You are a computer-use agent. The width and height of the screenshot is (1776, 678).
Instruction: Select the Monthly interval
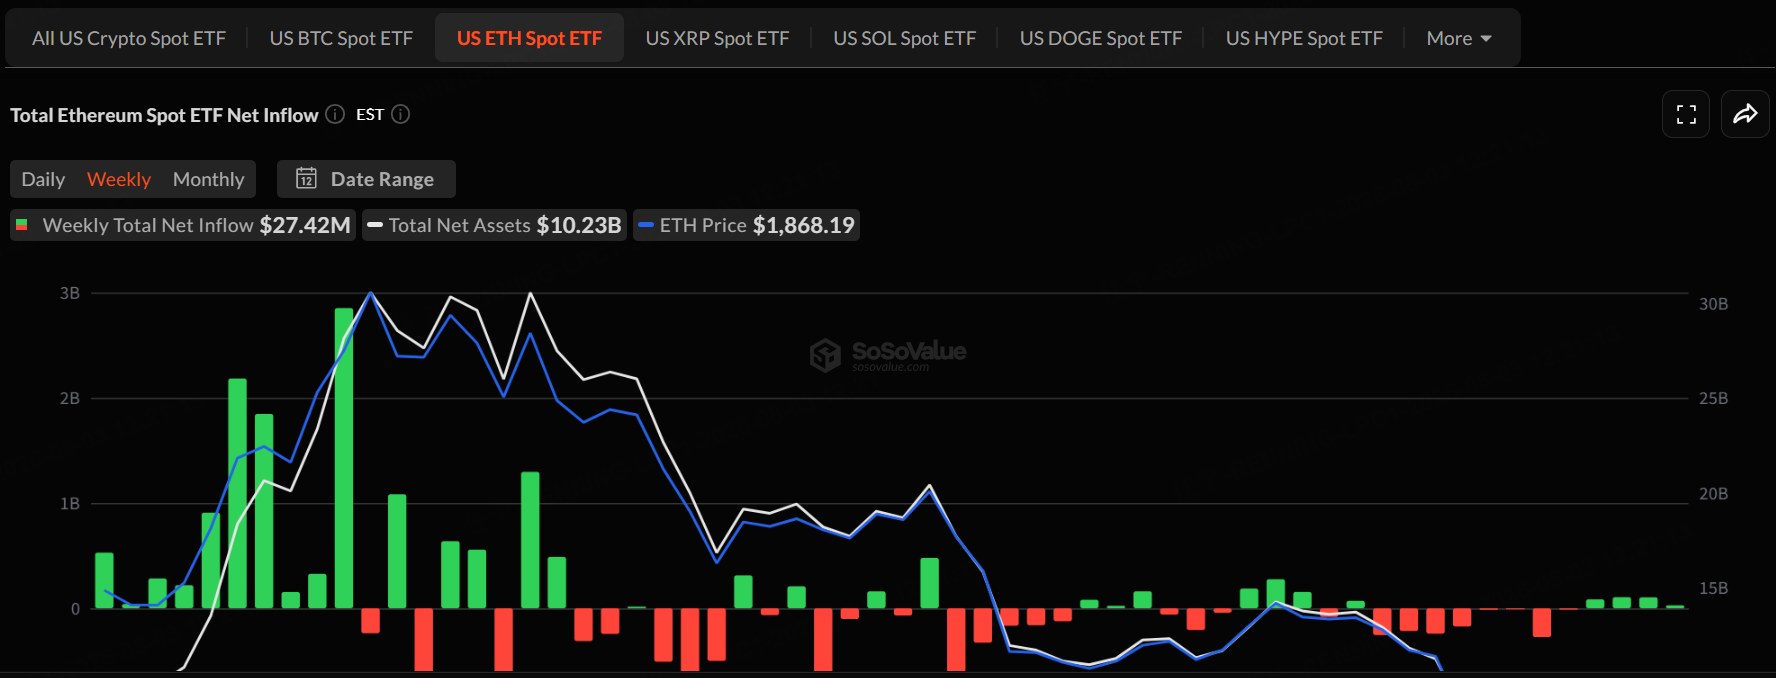pyautogui.click(x=208, y=179)
